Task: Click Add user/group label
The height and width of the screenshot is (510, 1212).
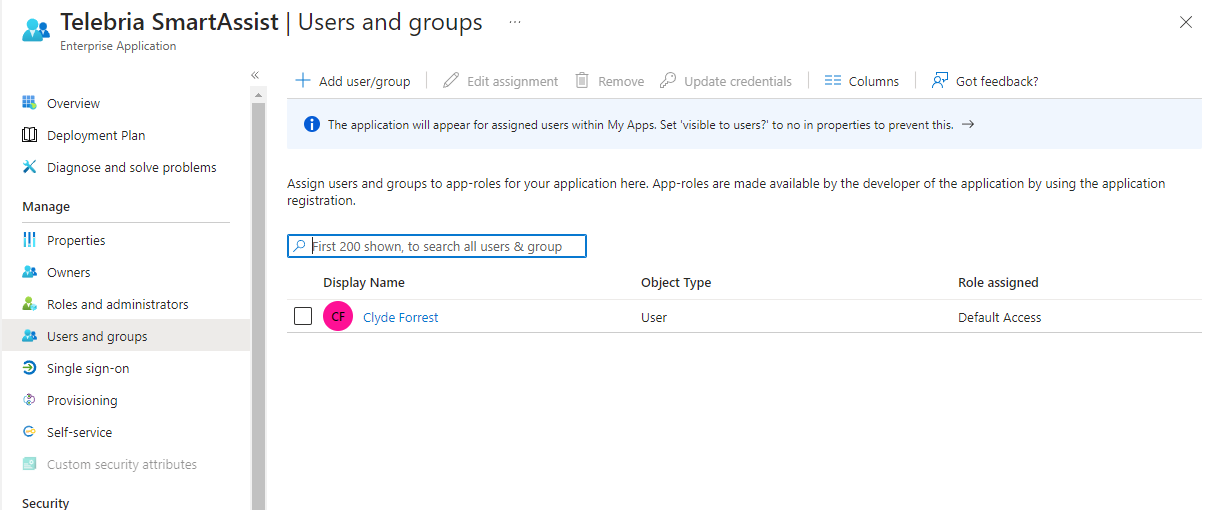Action: [x=364, y=81]
